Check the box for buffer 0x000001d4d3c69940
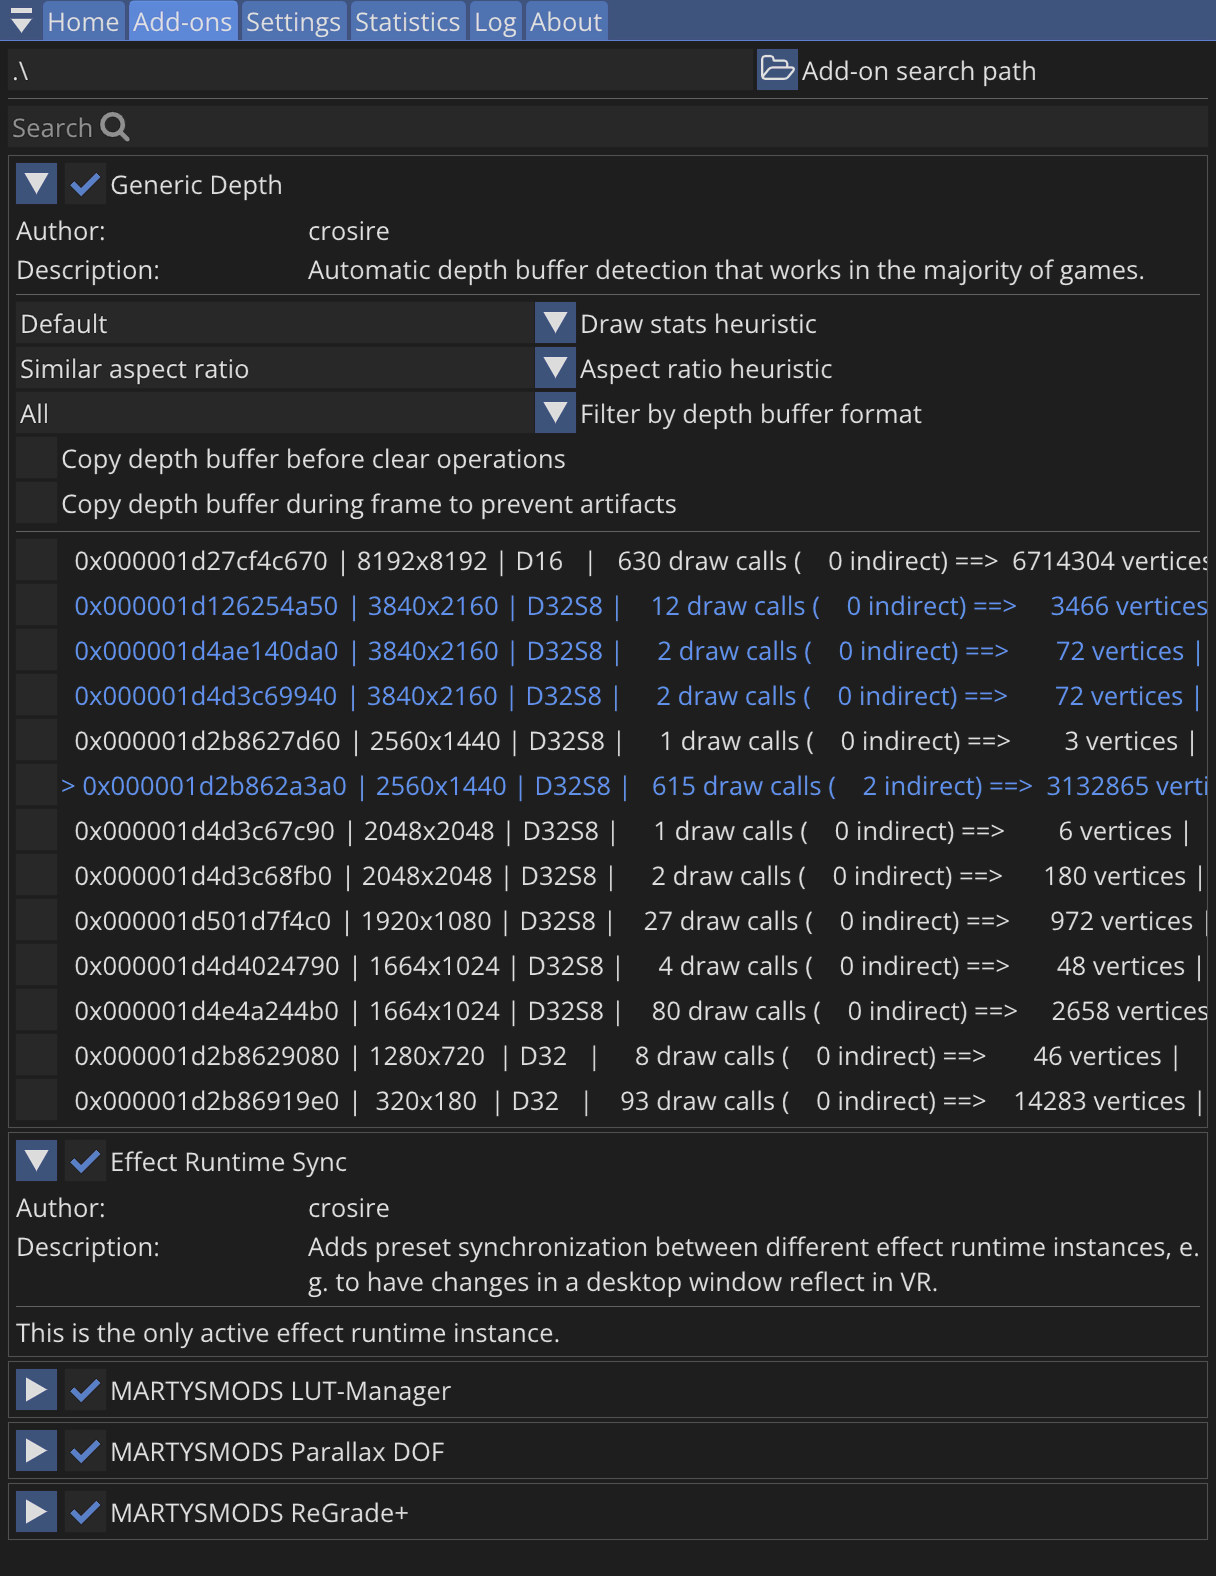This screenshot has height=1576, width=1216. 37,695
